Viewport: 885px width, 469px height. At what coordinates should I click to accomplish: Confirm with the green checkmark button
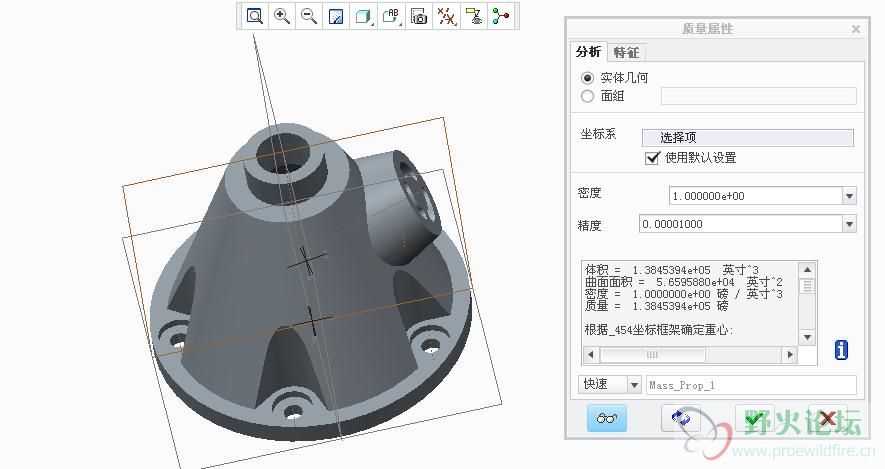tap(755, 418)
